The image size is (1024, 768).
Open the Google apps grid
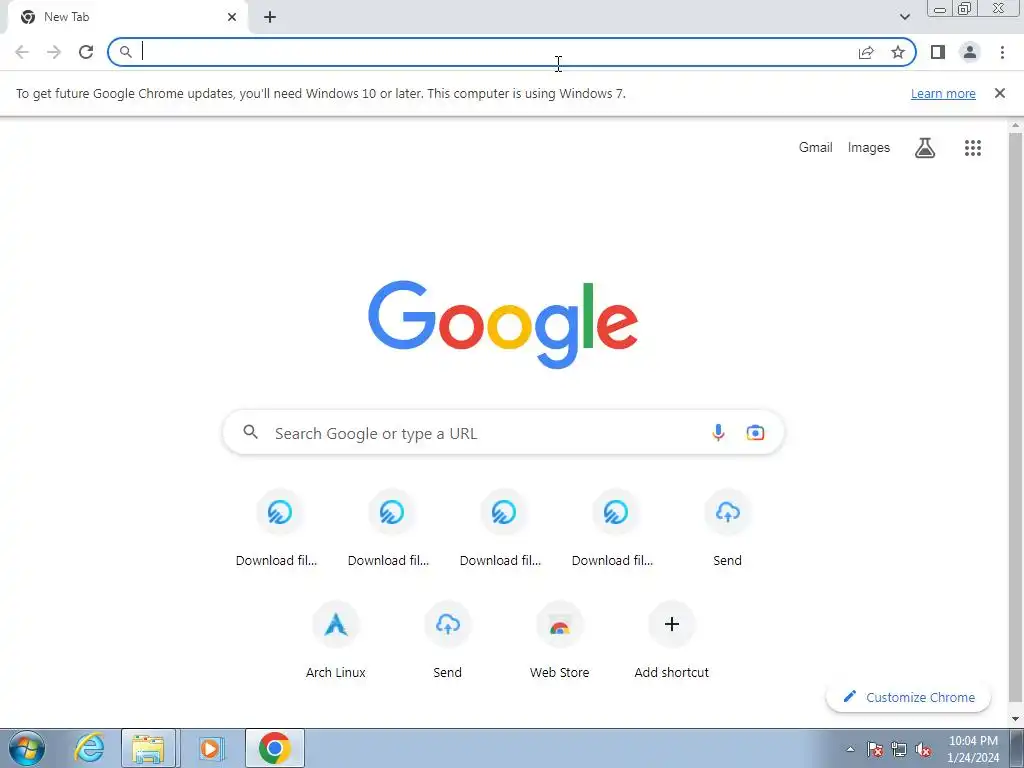tap(972, 148)
